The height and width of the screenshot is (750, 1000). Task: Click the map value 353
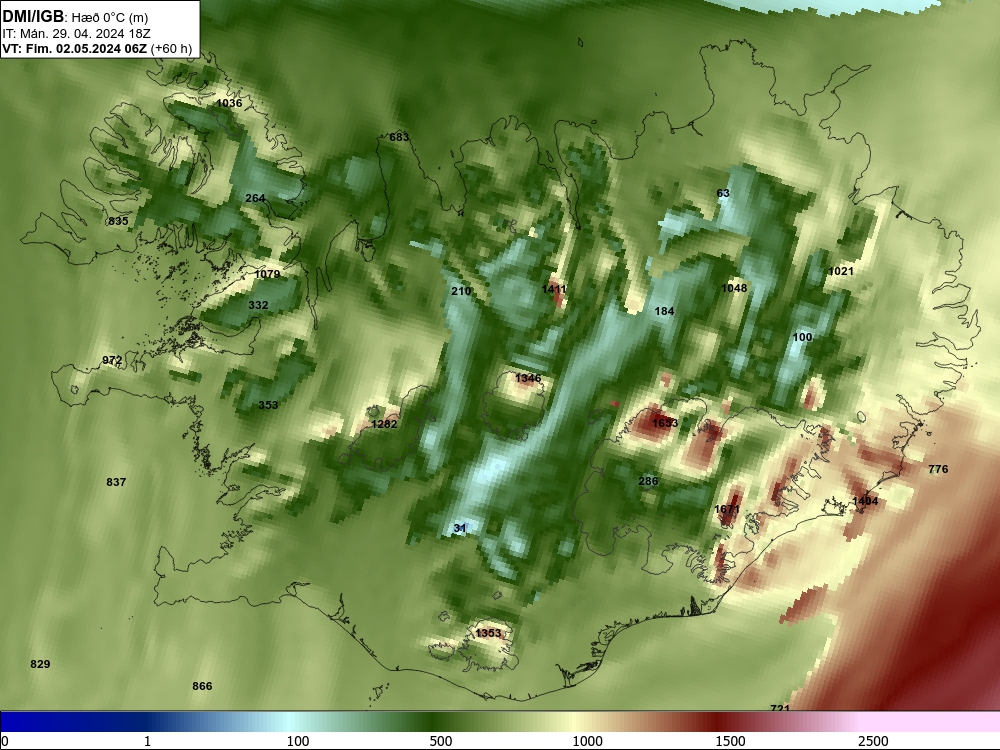(x=268, y=406)
